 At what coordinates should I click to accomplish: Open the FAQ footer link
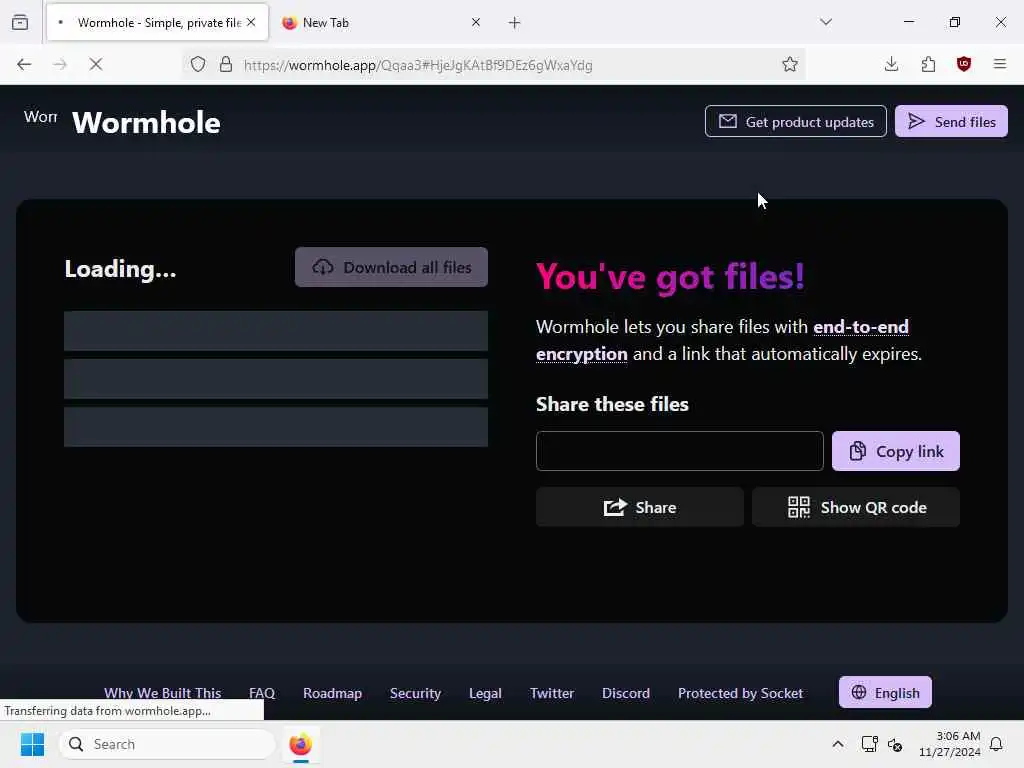click(x=262, y=693)
